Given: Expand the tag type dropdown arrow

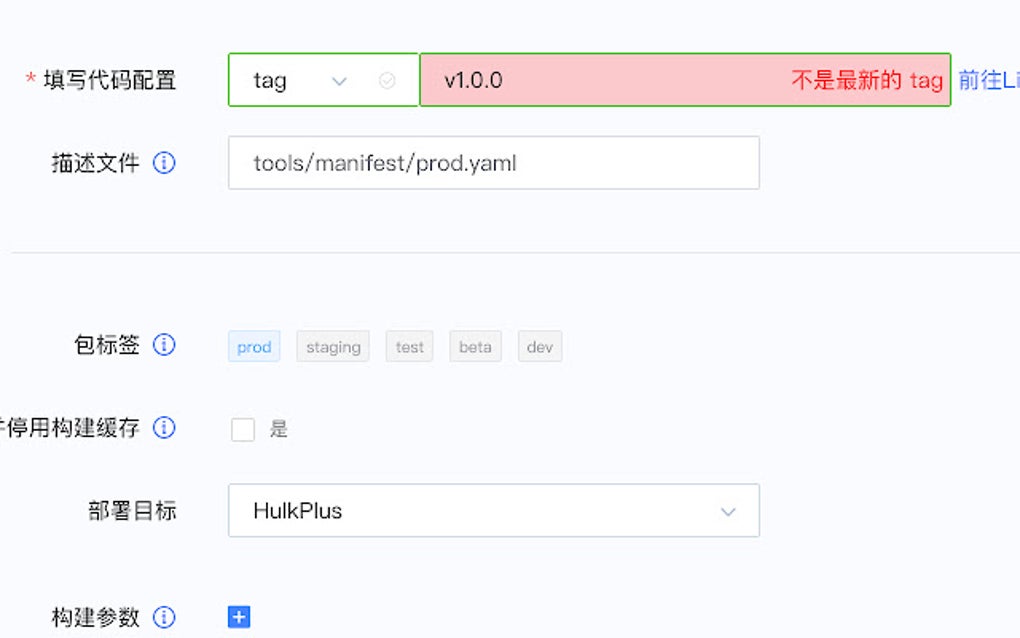Looking at the screenshot, I should click(x=340, y=80).
